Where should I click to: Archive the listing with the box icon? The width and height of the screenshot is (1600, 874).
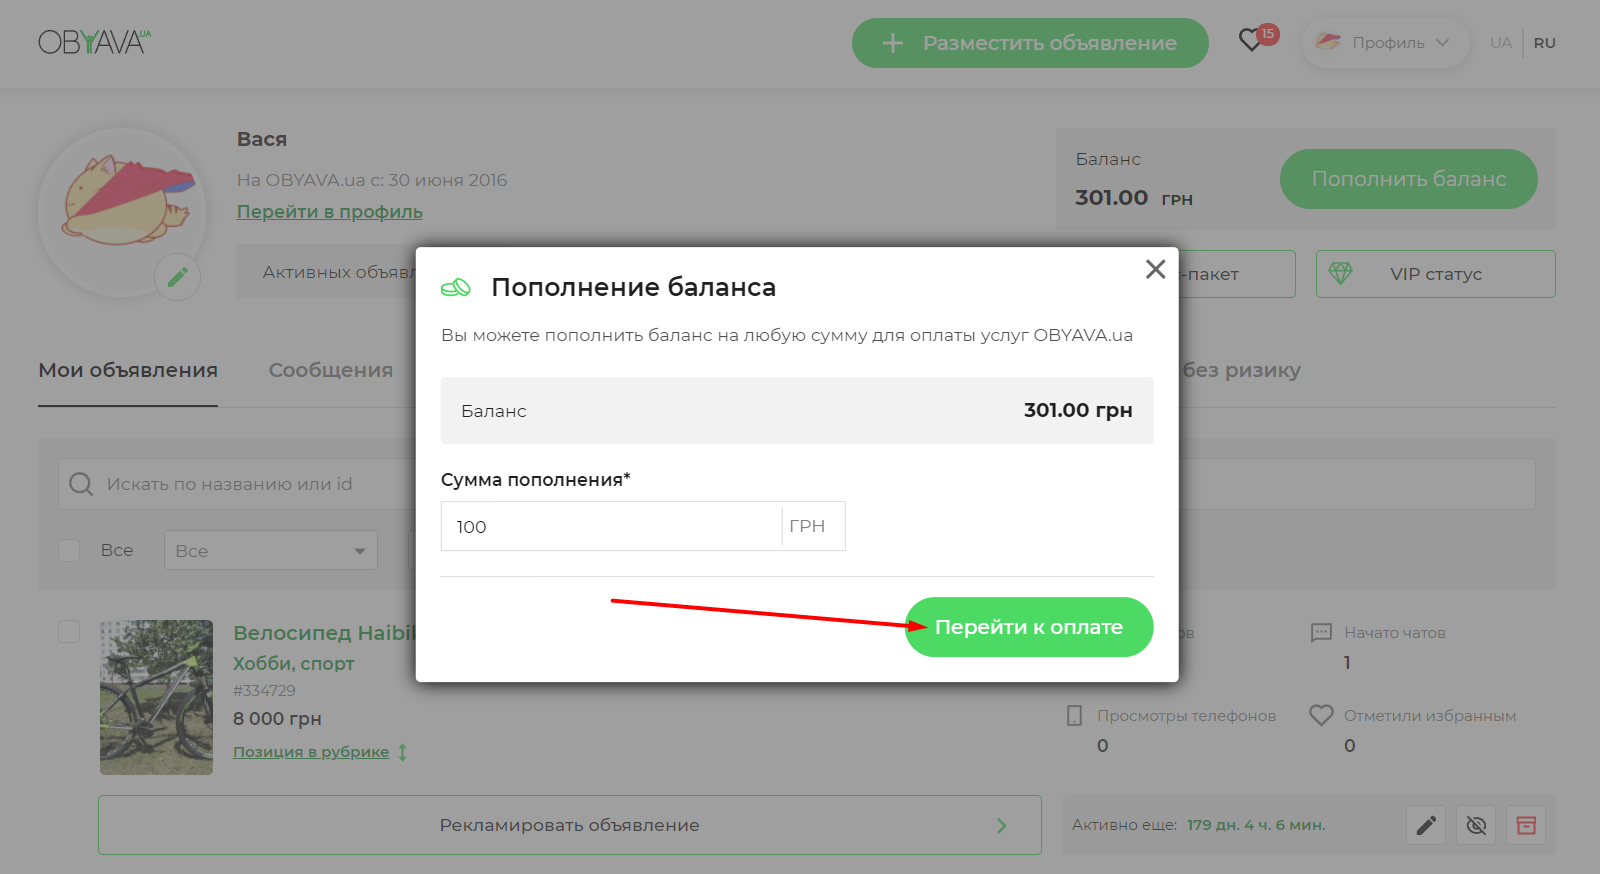point(1526,825)
